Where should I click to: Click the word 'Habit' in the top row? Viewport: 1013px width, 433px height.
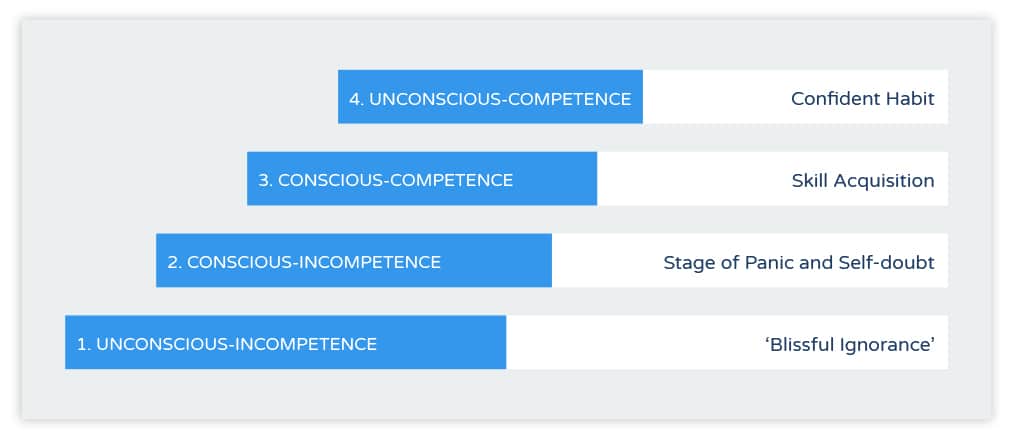909,99
